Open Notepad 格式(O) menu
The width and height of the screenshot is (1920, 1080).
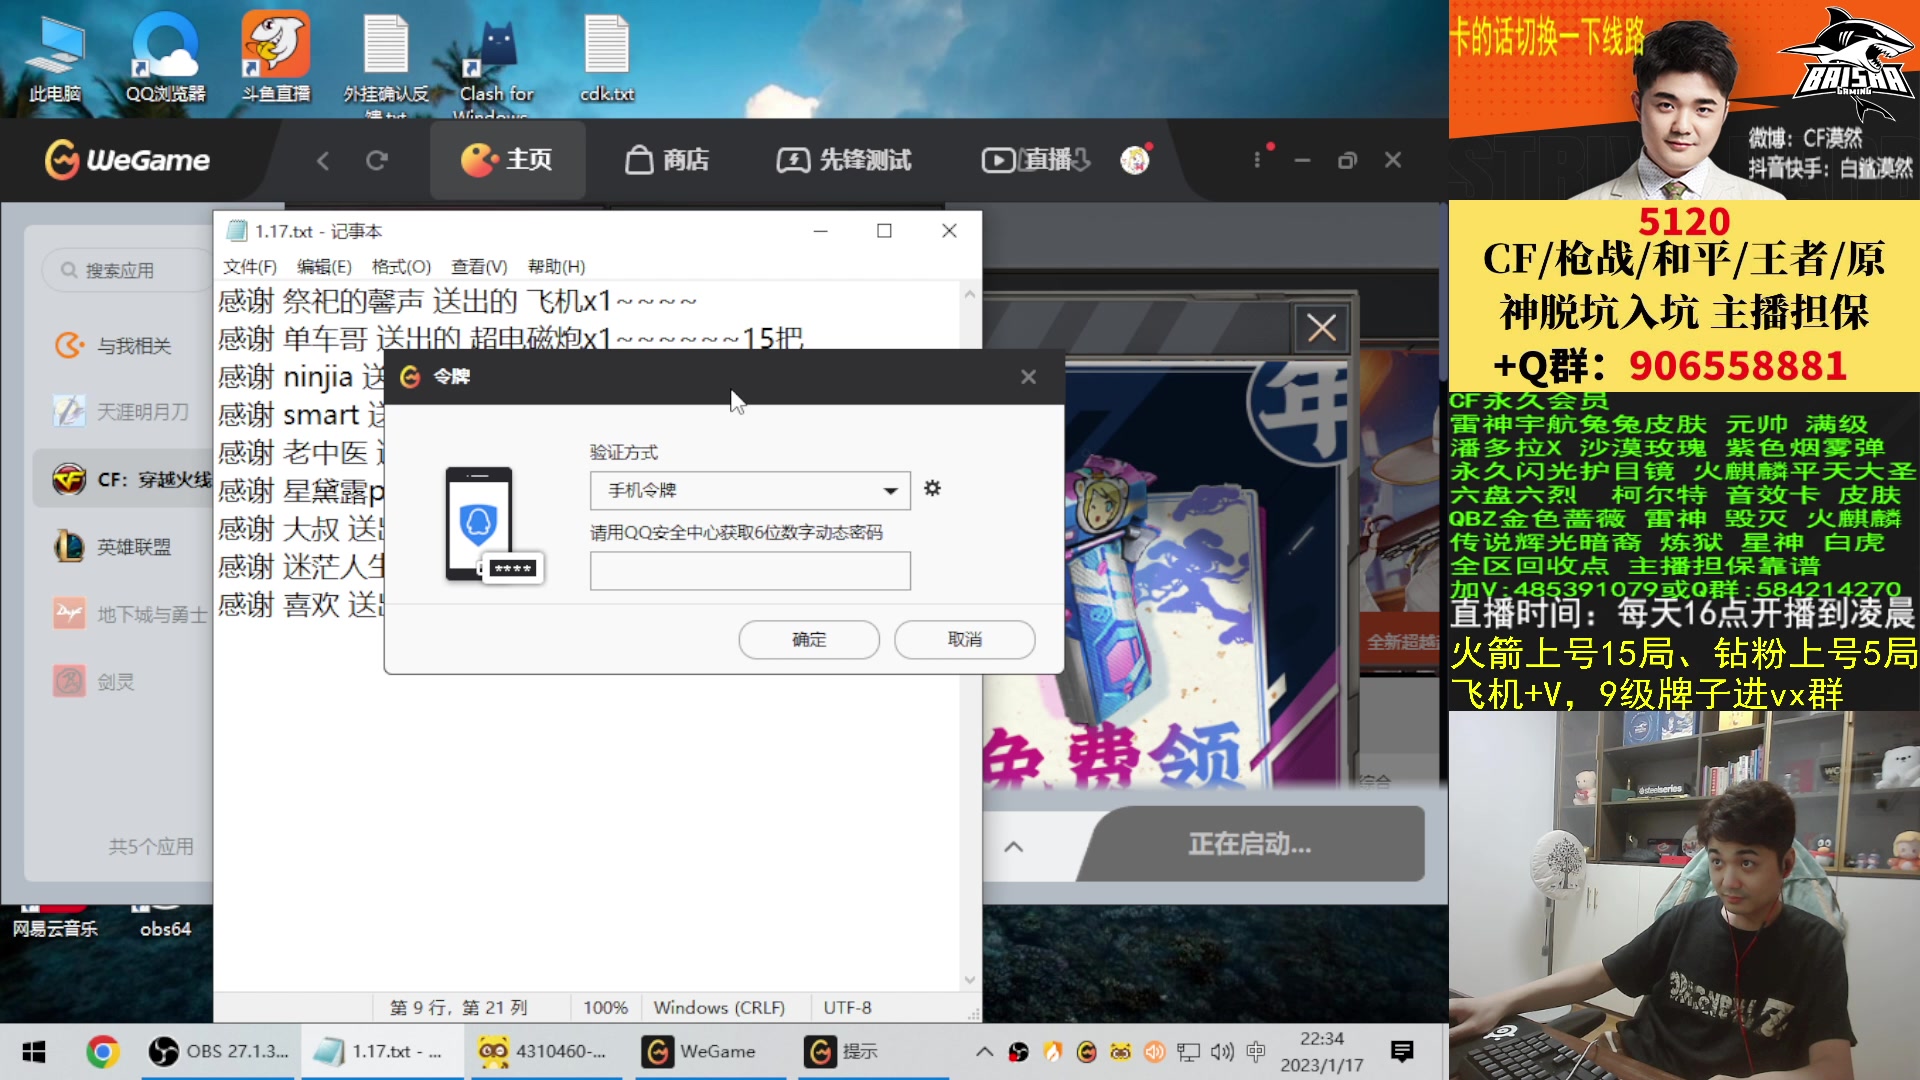point(401,267)
